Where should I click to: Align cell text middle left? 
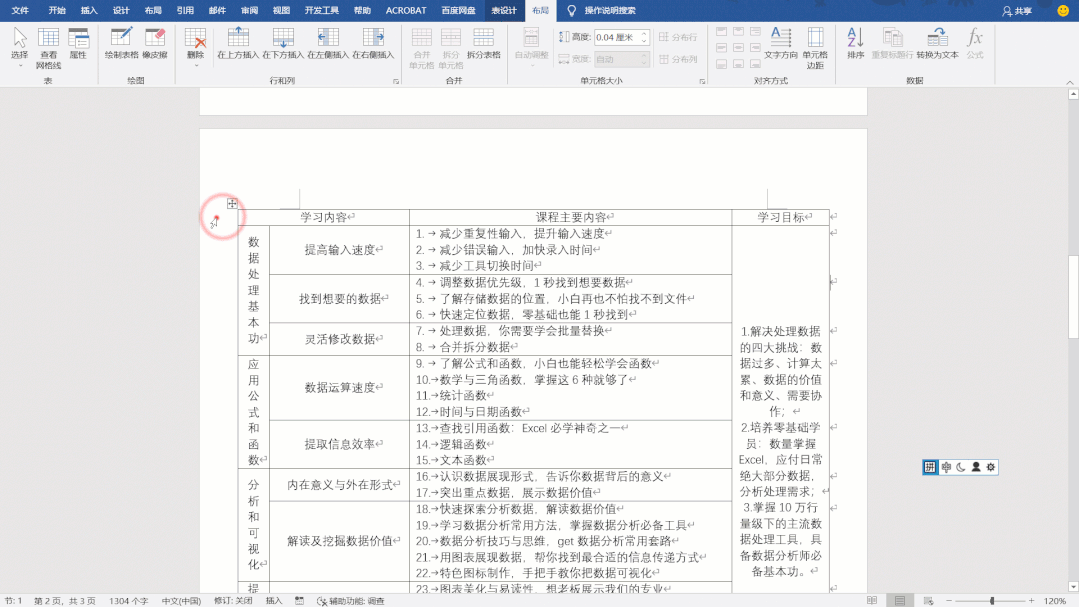(x=721, y=47)
